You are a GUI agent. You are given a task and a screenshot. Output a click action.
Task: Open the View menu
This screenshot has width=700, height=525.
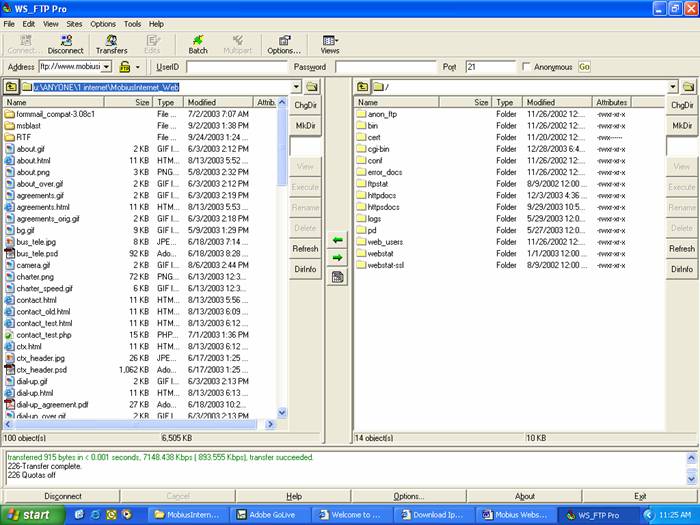[x=50, y=24]
